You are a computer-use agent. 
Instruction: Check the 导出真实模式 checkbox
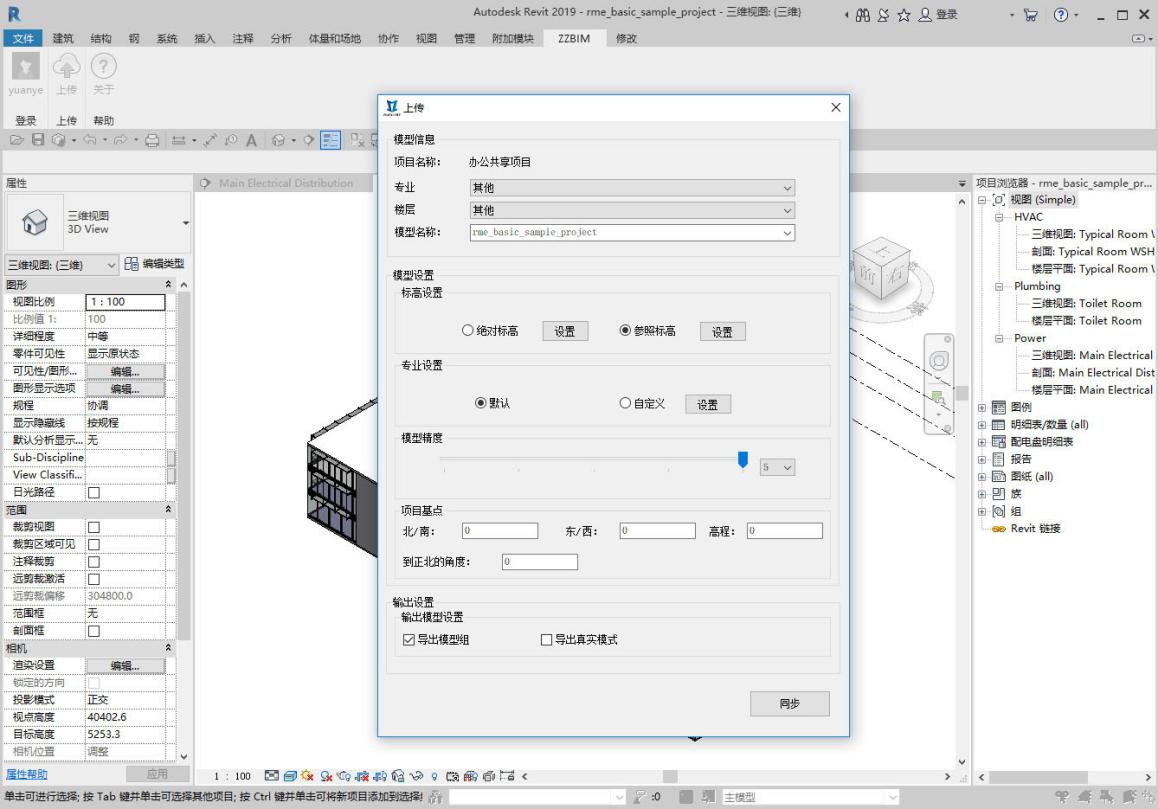point(547,640)
